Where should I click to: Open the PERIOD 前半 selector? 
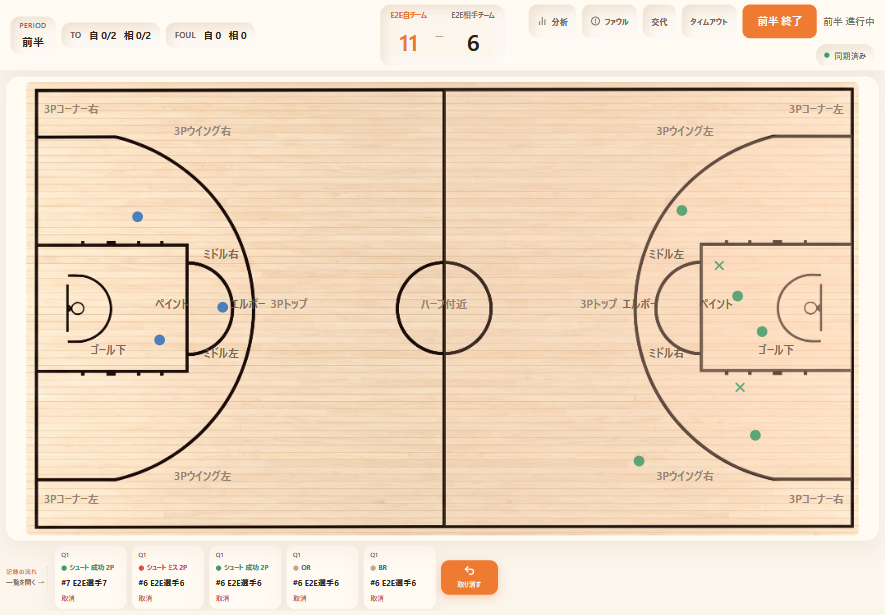[33, 35]
